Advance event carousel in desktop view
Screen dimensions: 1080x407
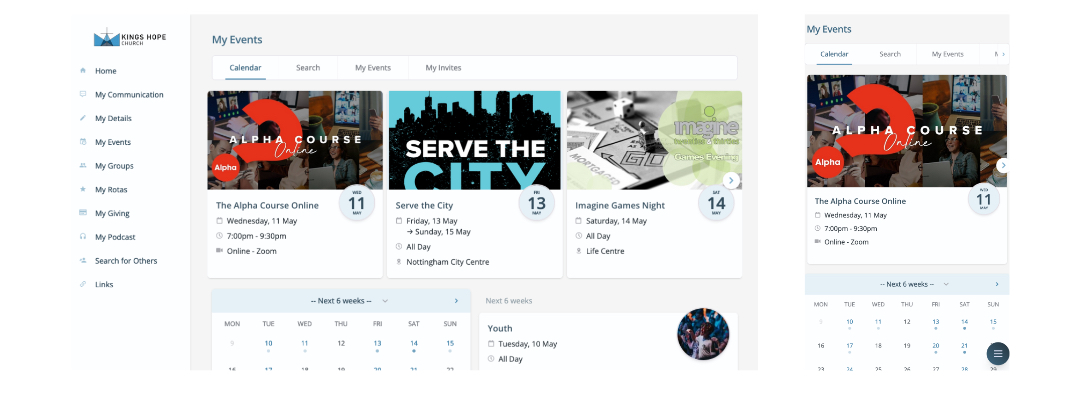(731, 180)
